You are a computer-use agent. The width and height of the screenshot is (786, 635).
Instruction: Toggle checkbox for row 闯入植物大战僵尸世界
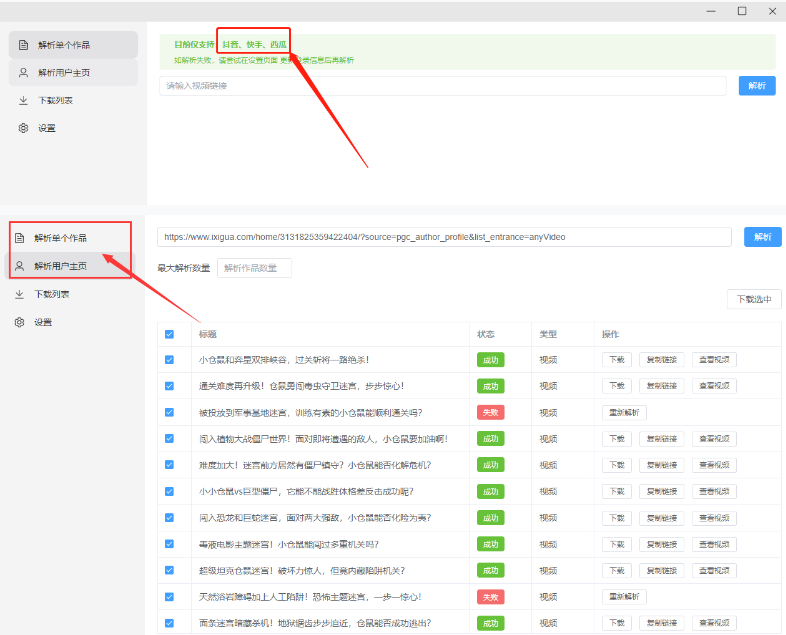tap(169, 439)
